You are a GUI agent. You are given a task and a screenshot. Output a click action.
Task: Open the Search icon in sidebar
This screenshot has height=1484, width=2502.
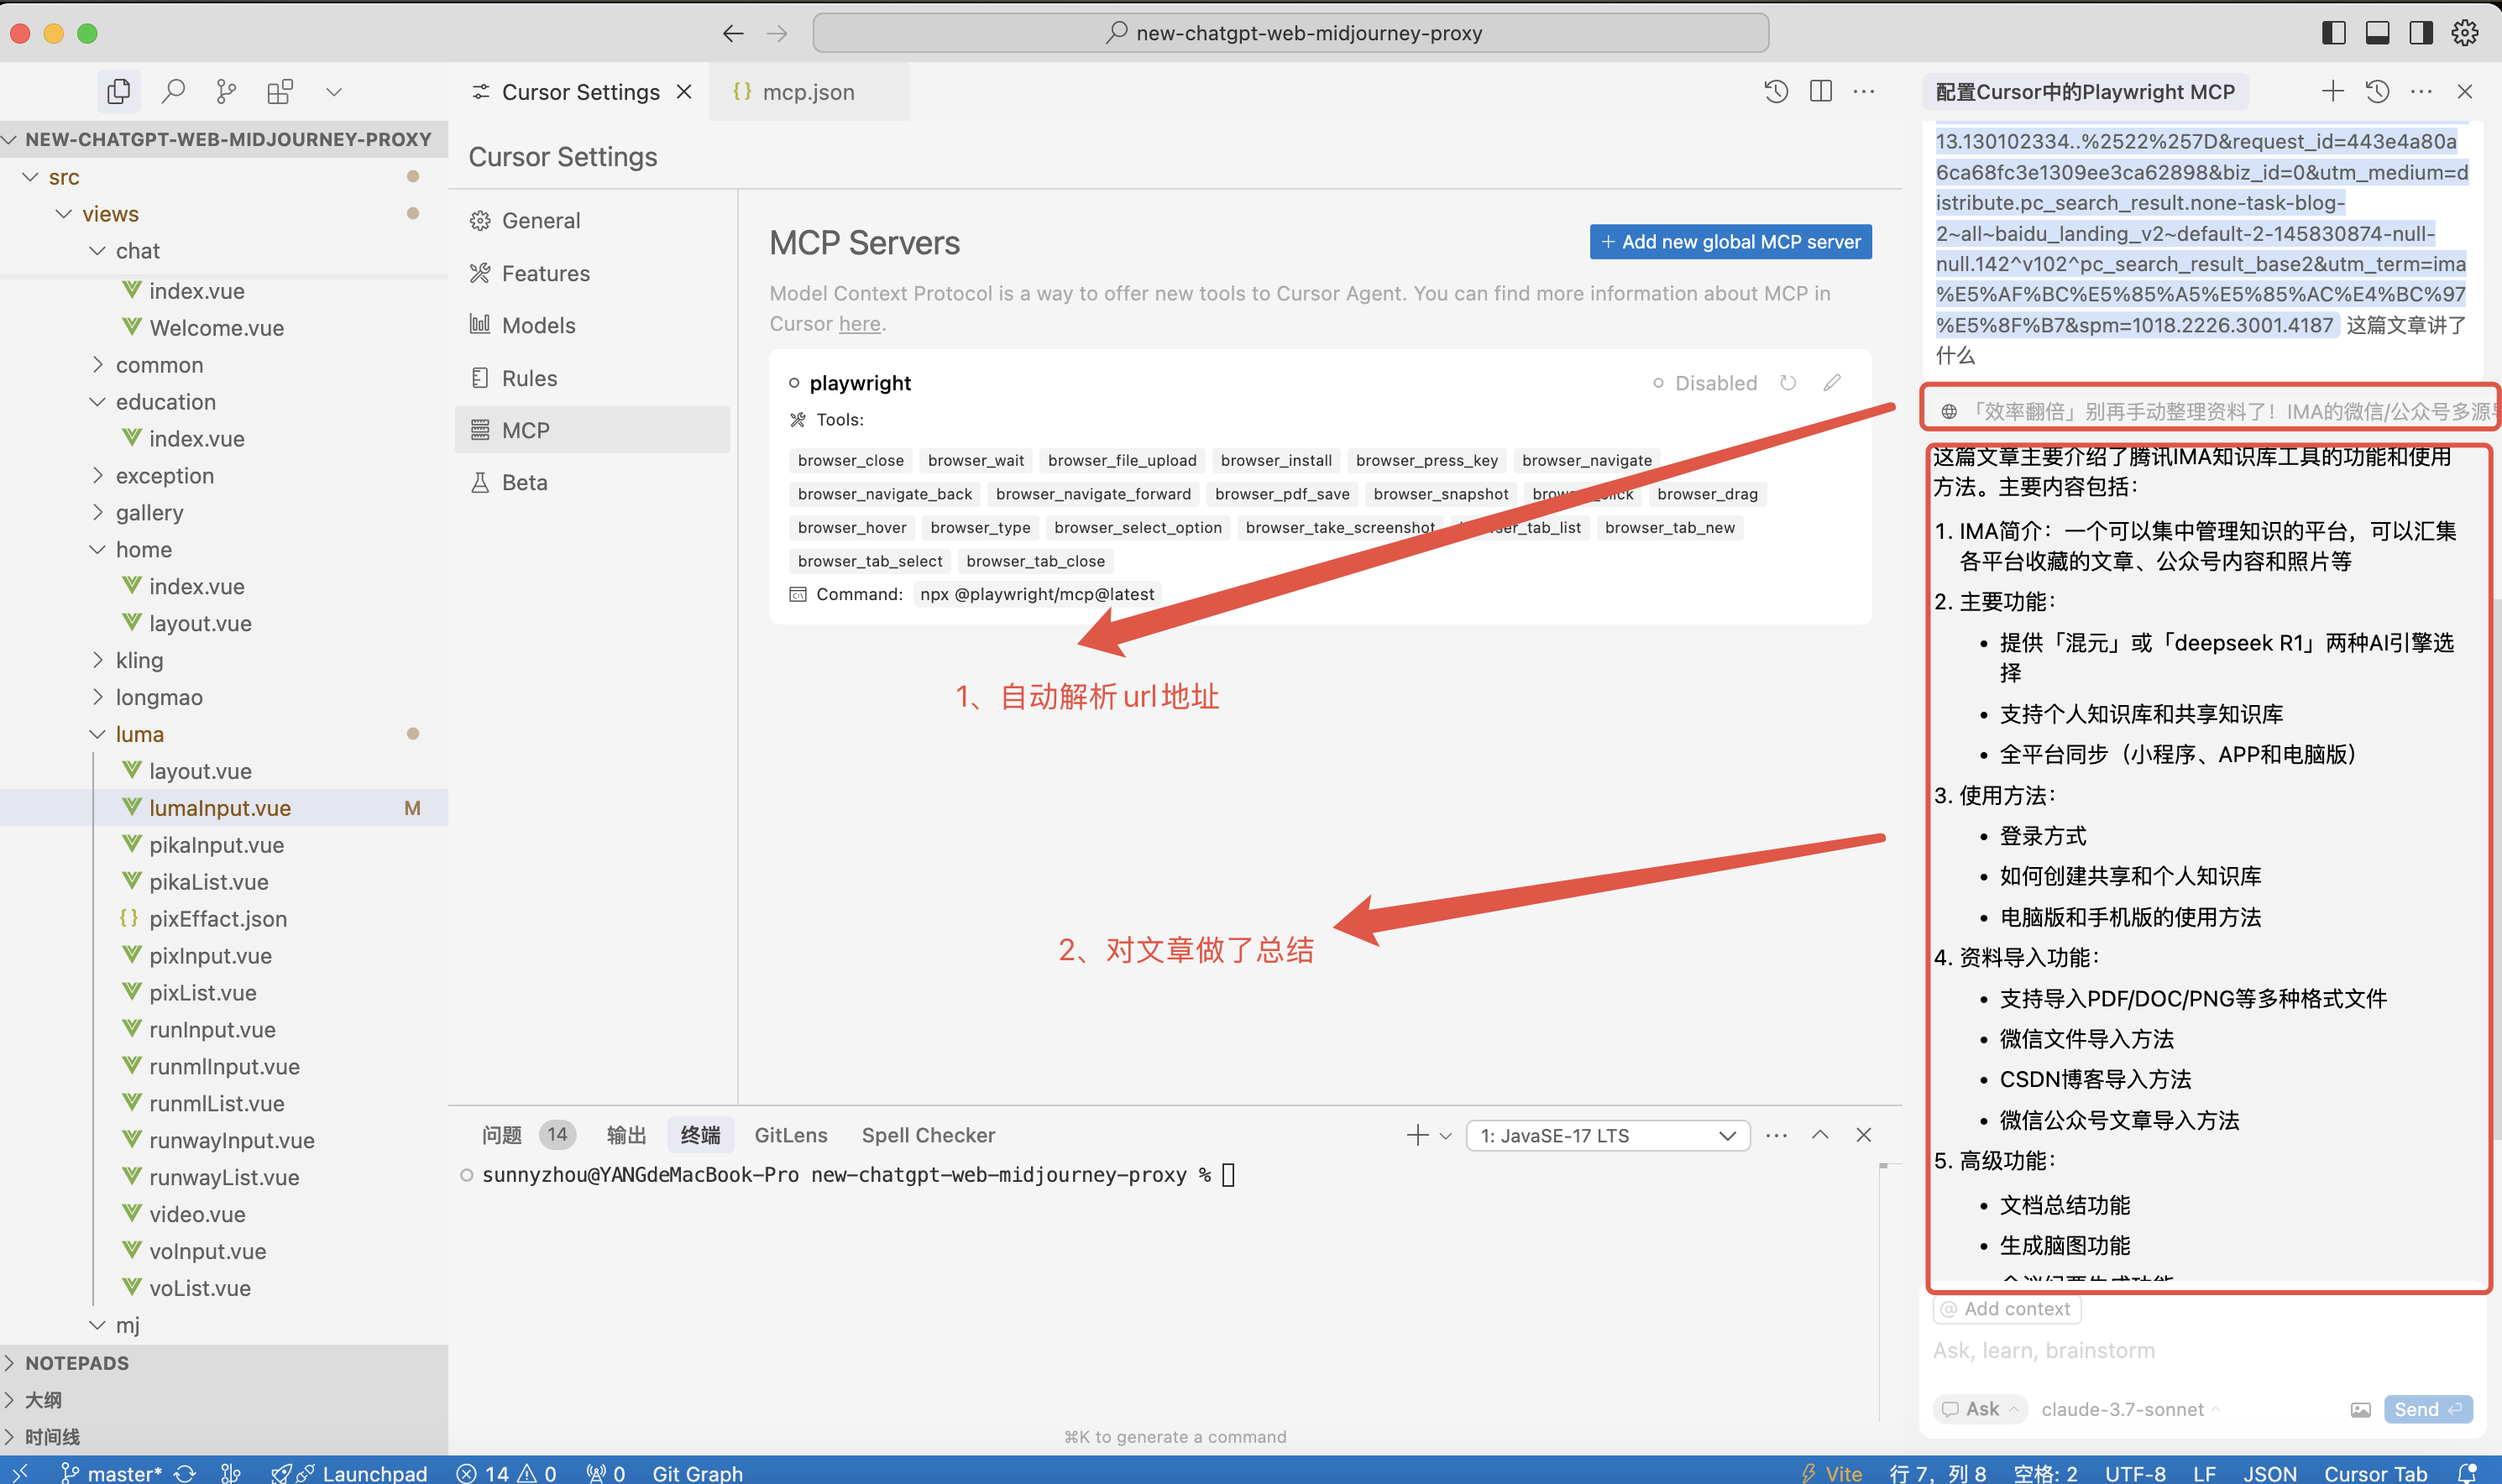pos(173,92)
